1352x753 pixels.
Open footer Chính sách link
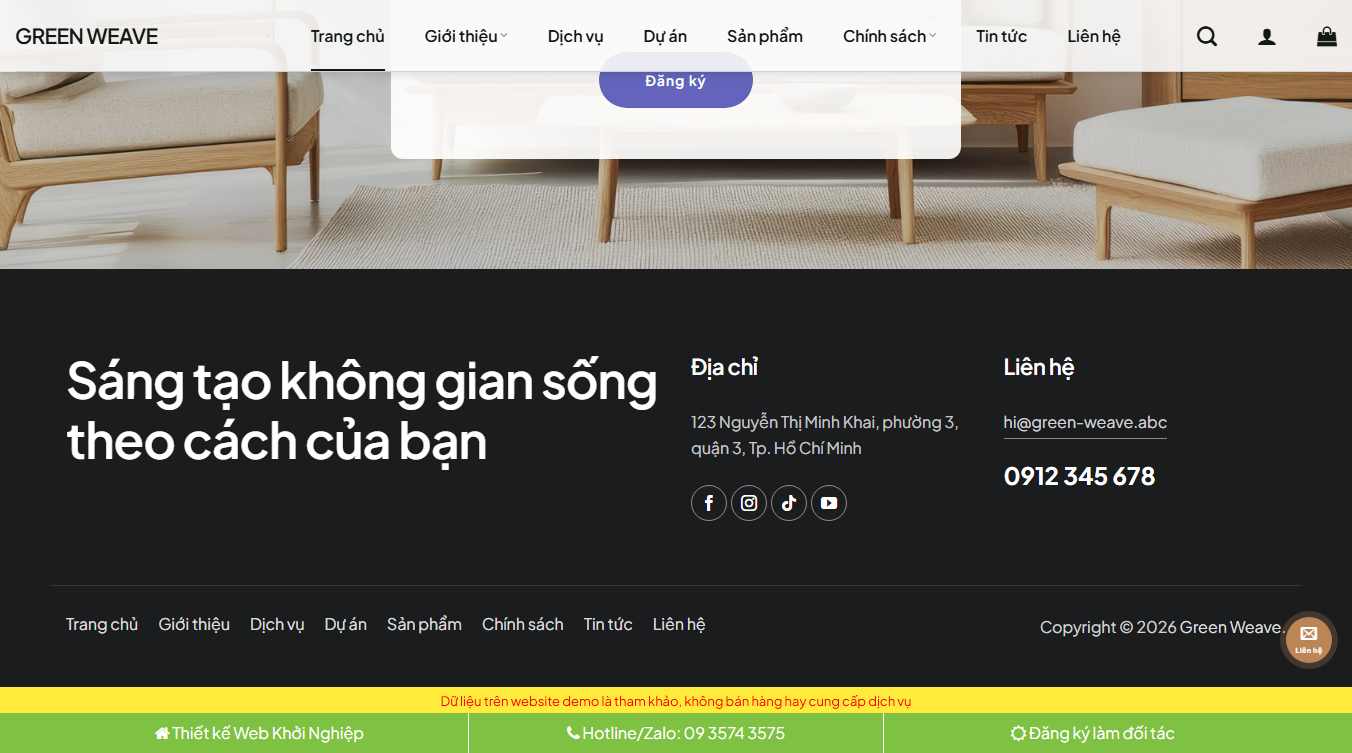[523, 624]
